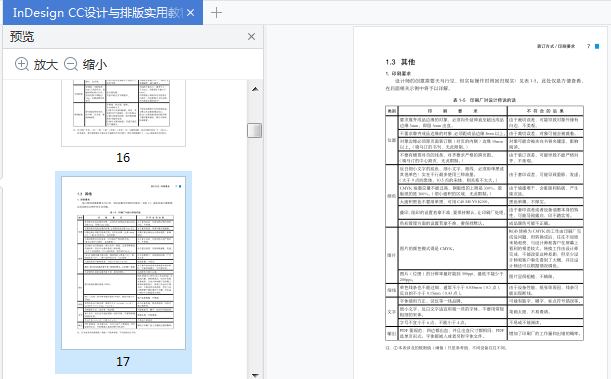Select page 17 thumbnail
Image resolution: width=611 pixels, height=379 pixels.
[x=123, y=263]
